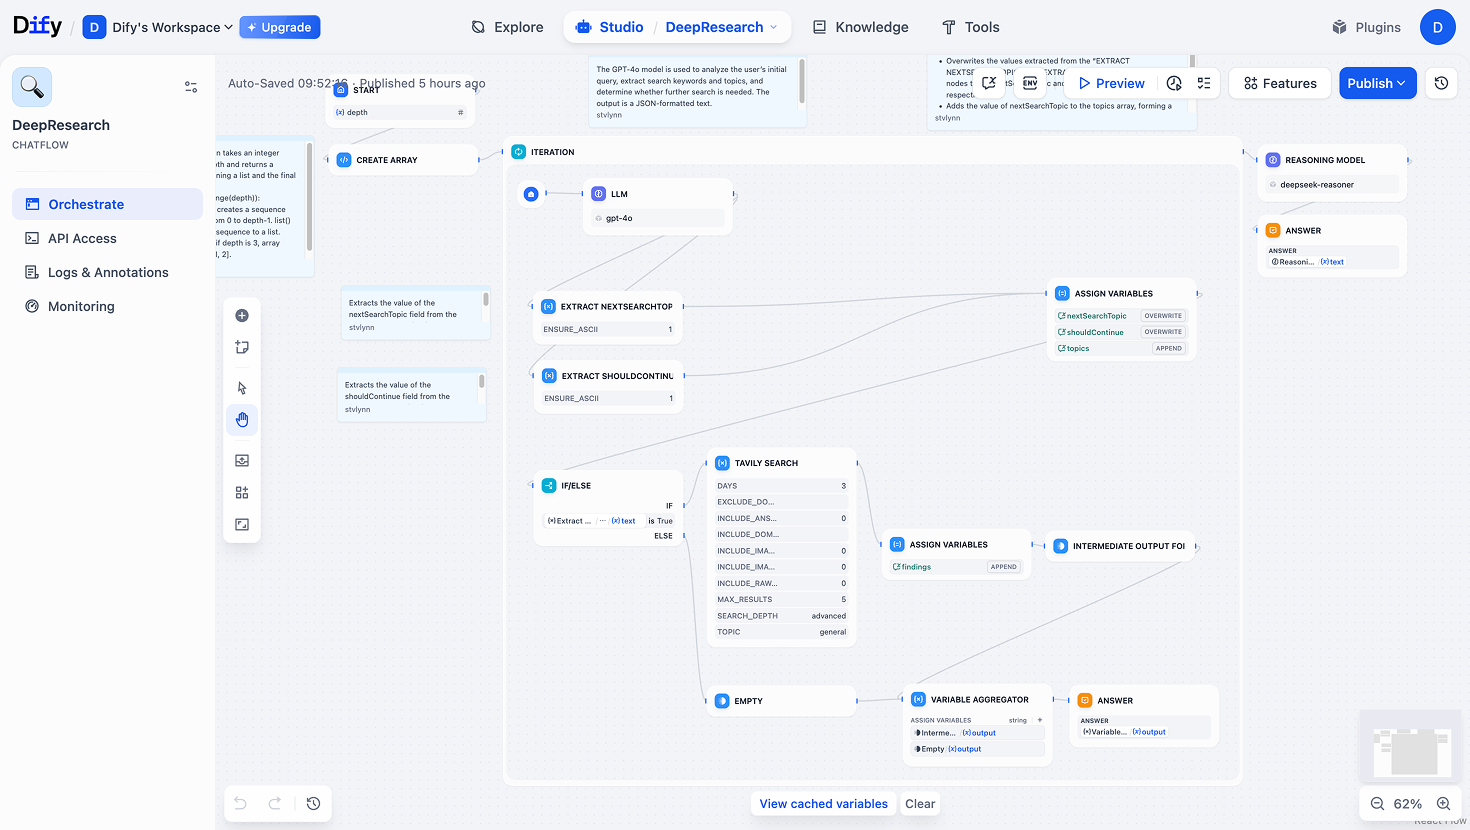Open Monitoring in the sidebar

click(x=107, y=306)
